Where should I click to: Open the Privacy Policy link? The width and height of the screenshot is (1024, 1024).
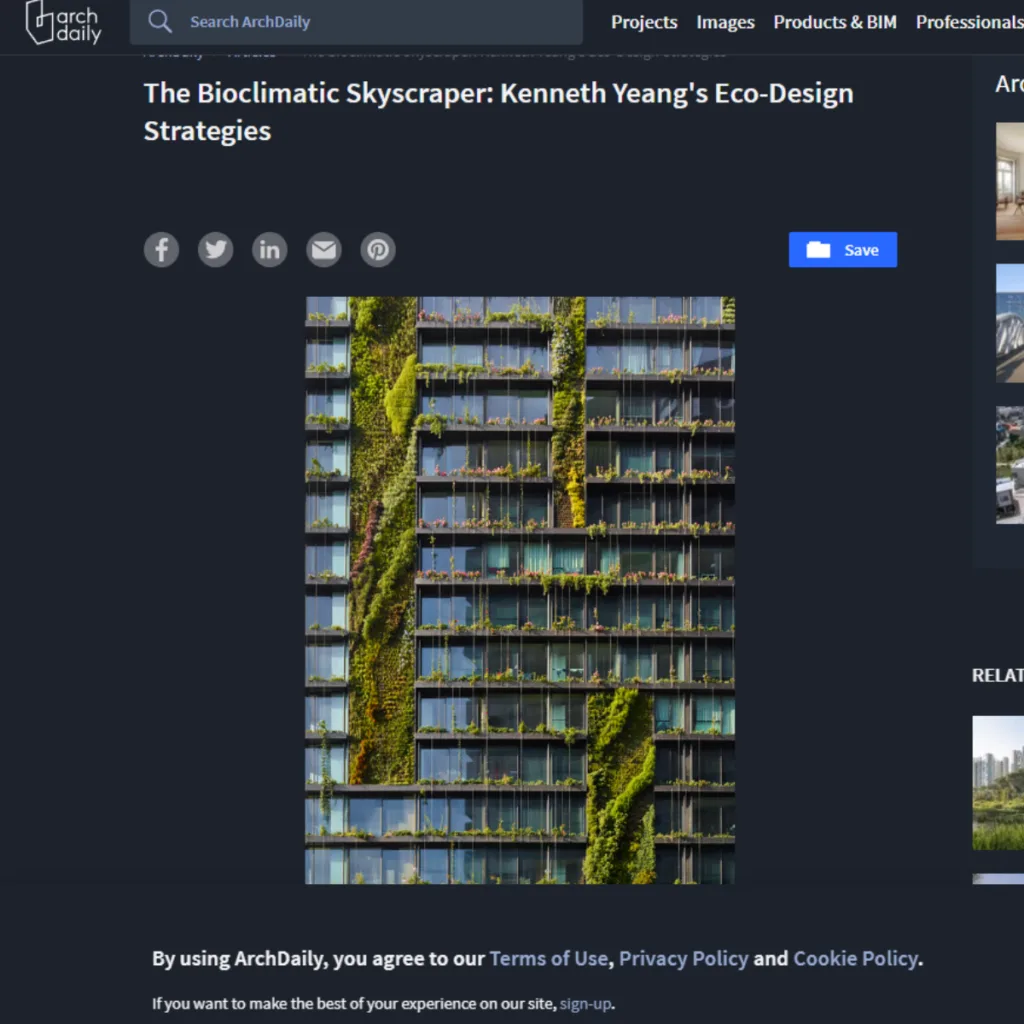(683, 958)
